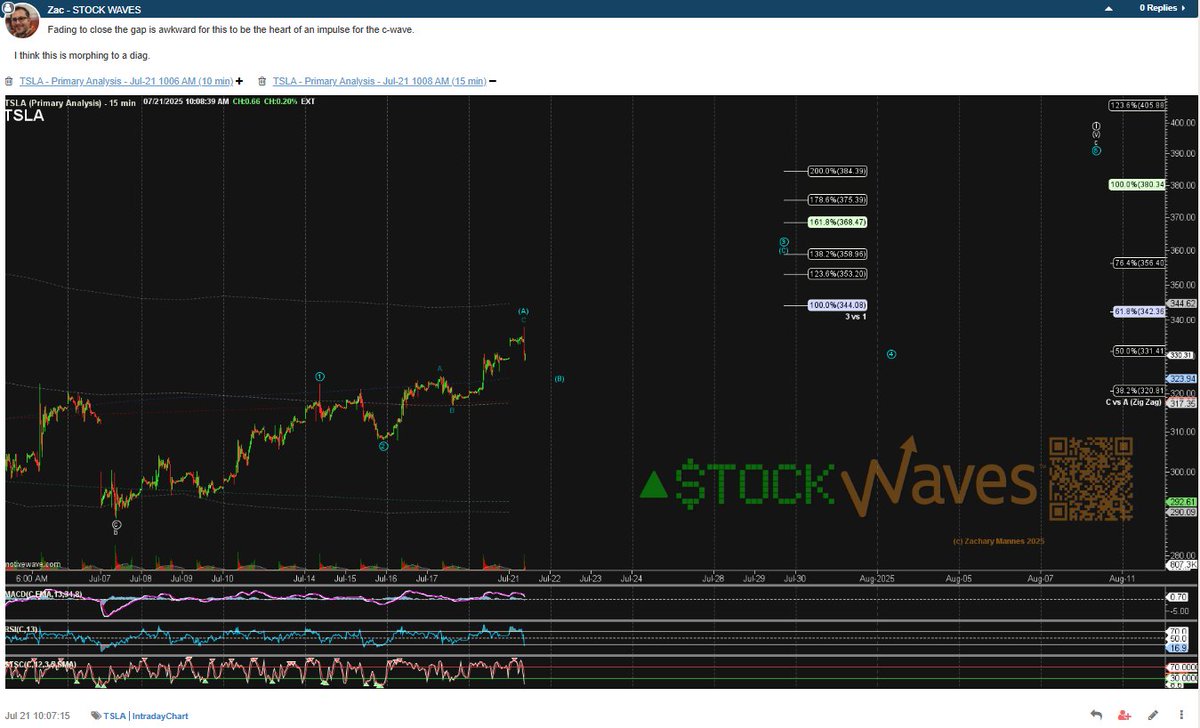Click the tag icon beside TSLA
Viewport: 1200px width, 728px height.
pos(96,716)
